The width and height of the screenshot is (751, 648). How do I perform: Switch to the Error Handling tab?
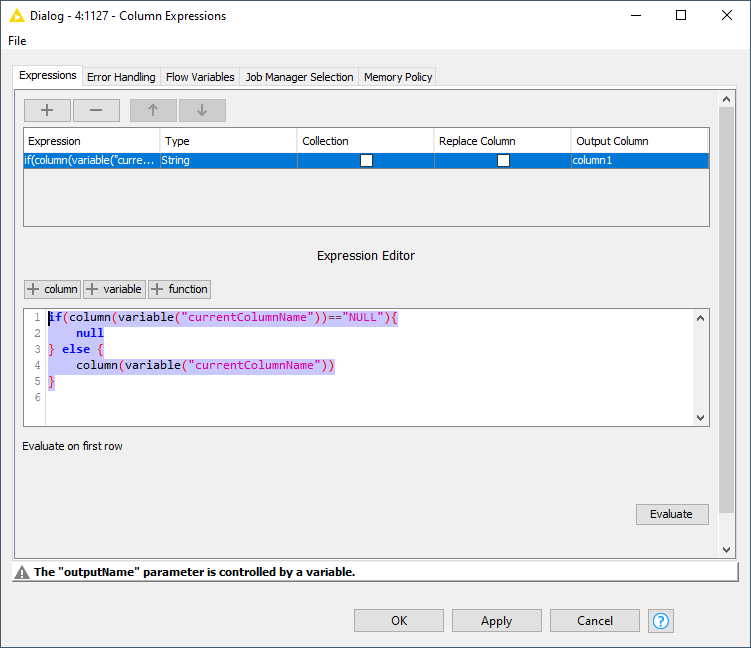click(x=121, y=77)
